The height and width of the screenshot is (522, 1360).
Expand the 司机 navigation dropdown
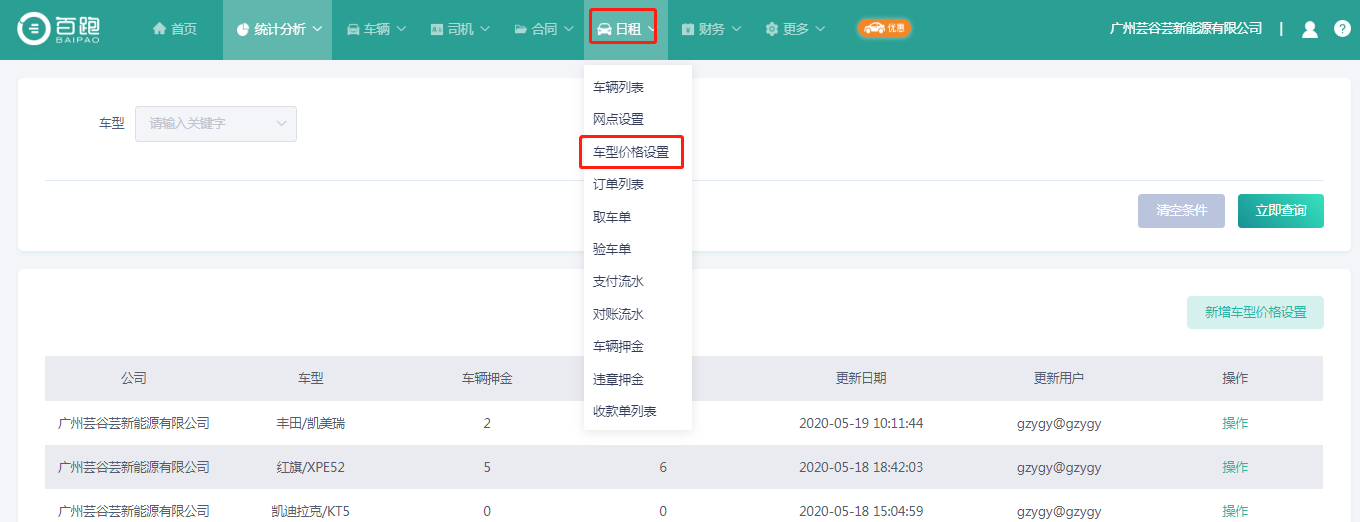[459, 29]
